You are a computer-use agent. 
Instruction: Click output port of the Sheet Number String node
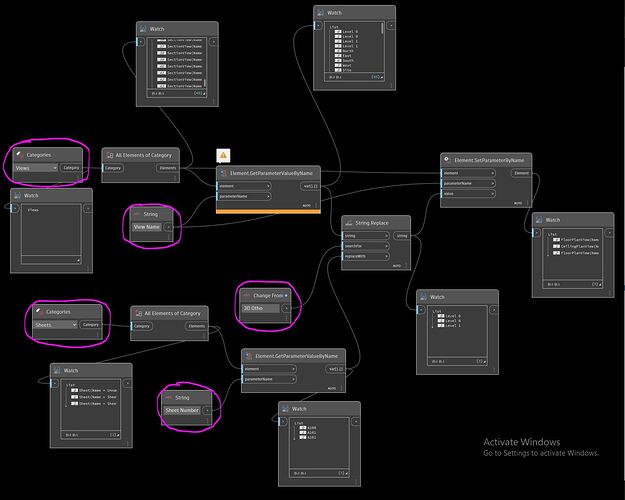tap(207, 410)
